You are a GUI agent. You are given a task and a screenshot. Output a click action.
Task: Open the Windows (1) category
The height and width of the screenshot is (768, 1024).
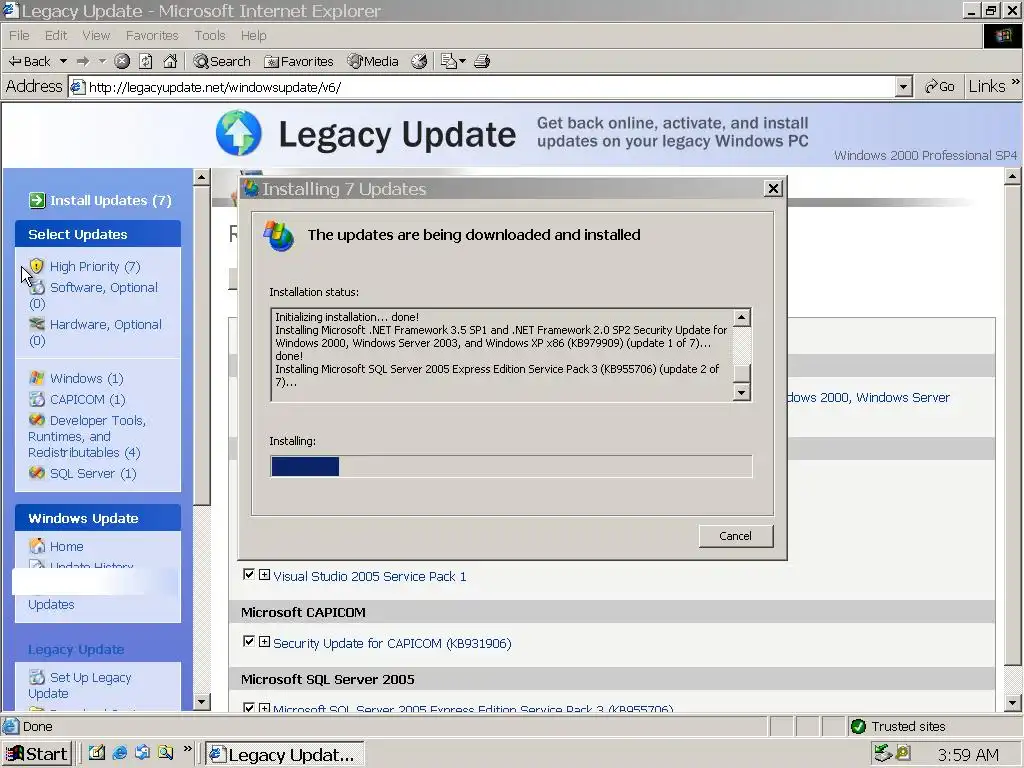(86, 379)
